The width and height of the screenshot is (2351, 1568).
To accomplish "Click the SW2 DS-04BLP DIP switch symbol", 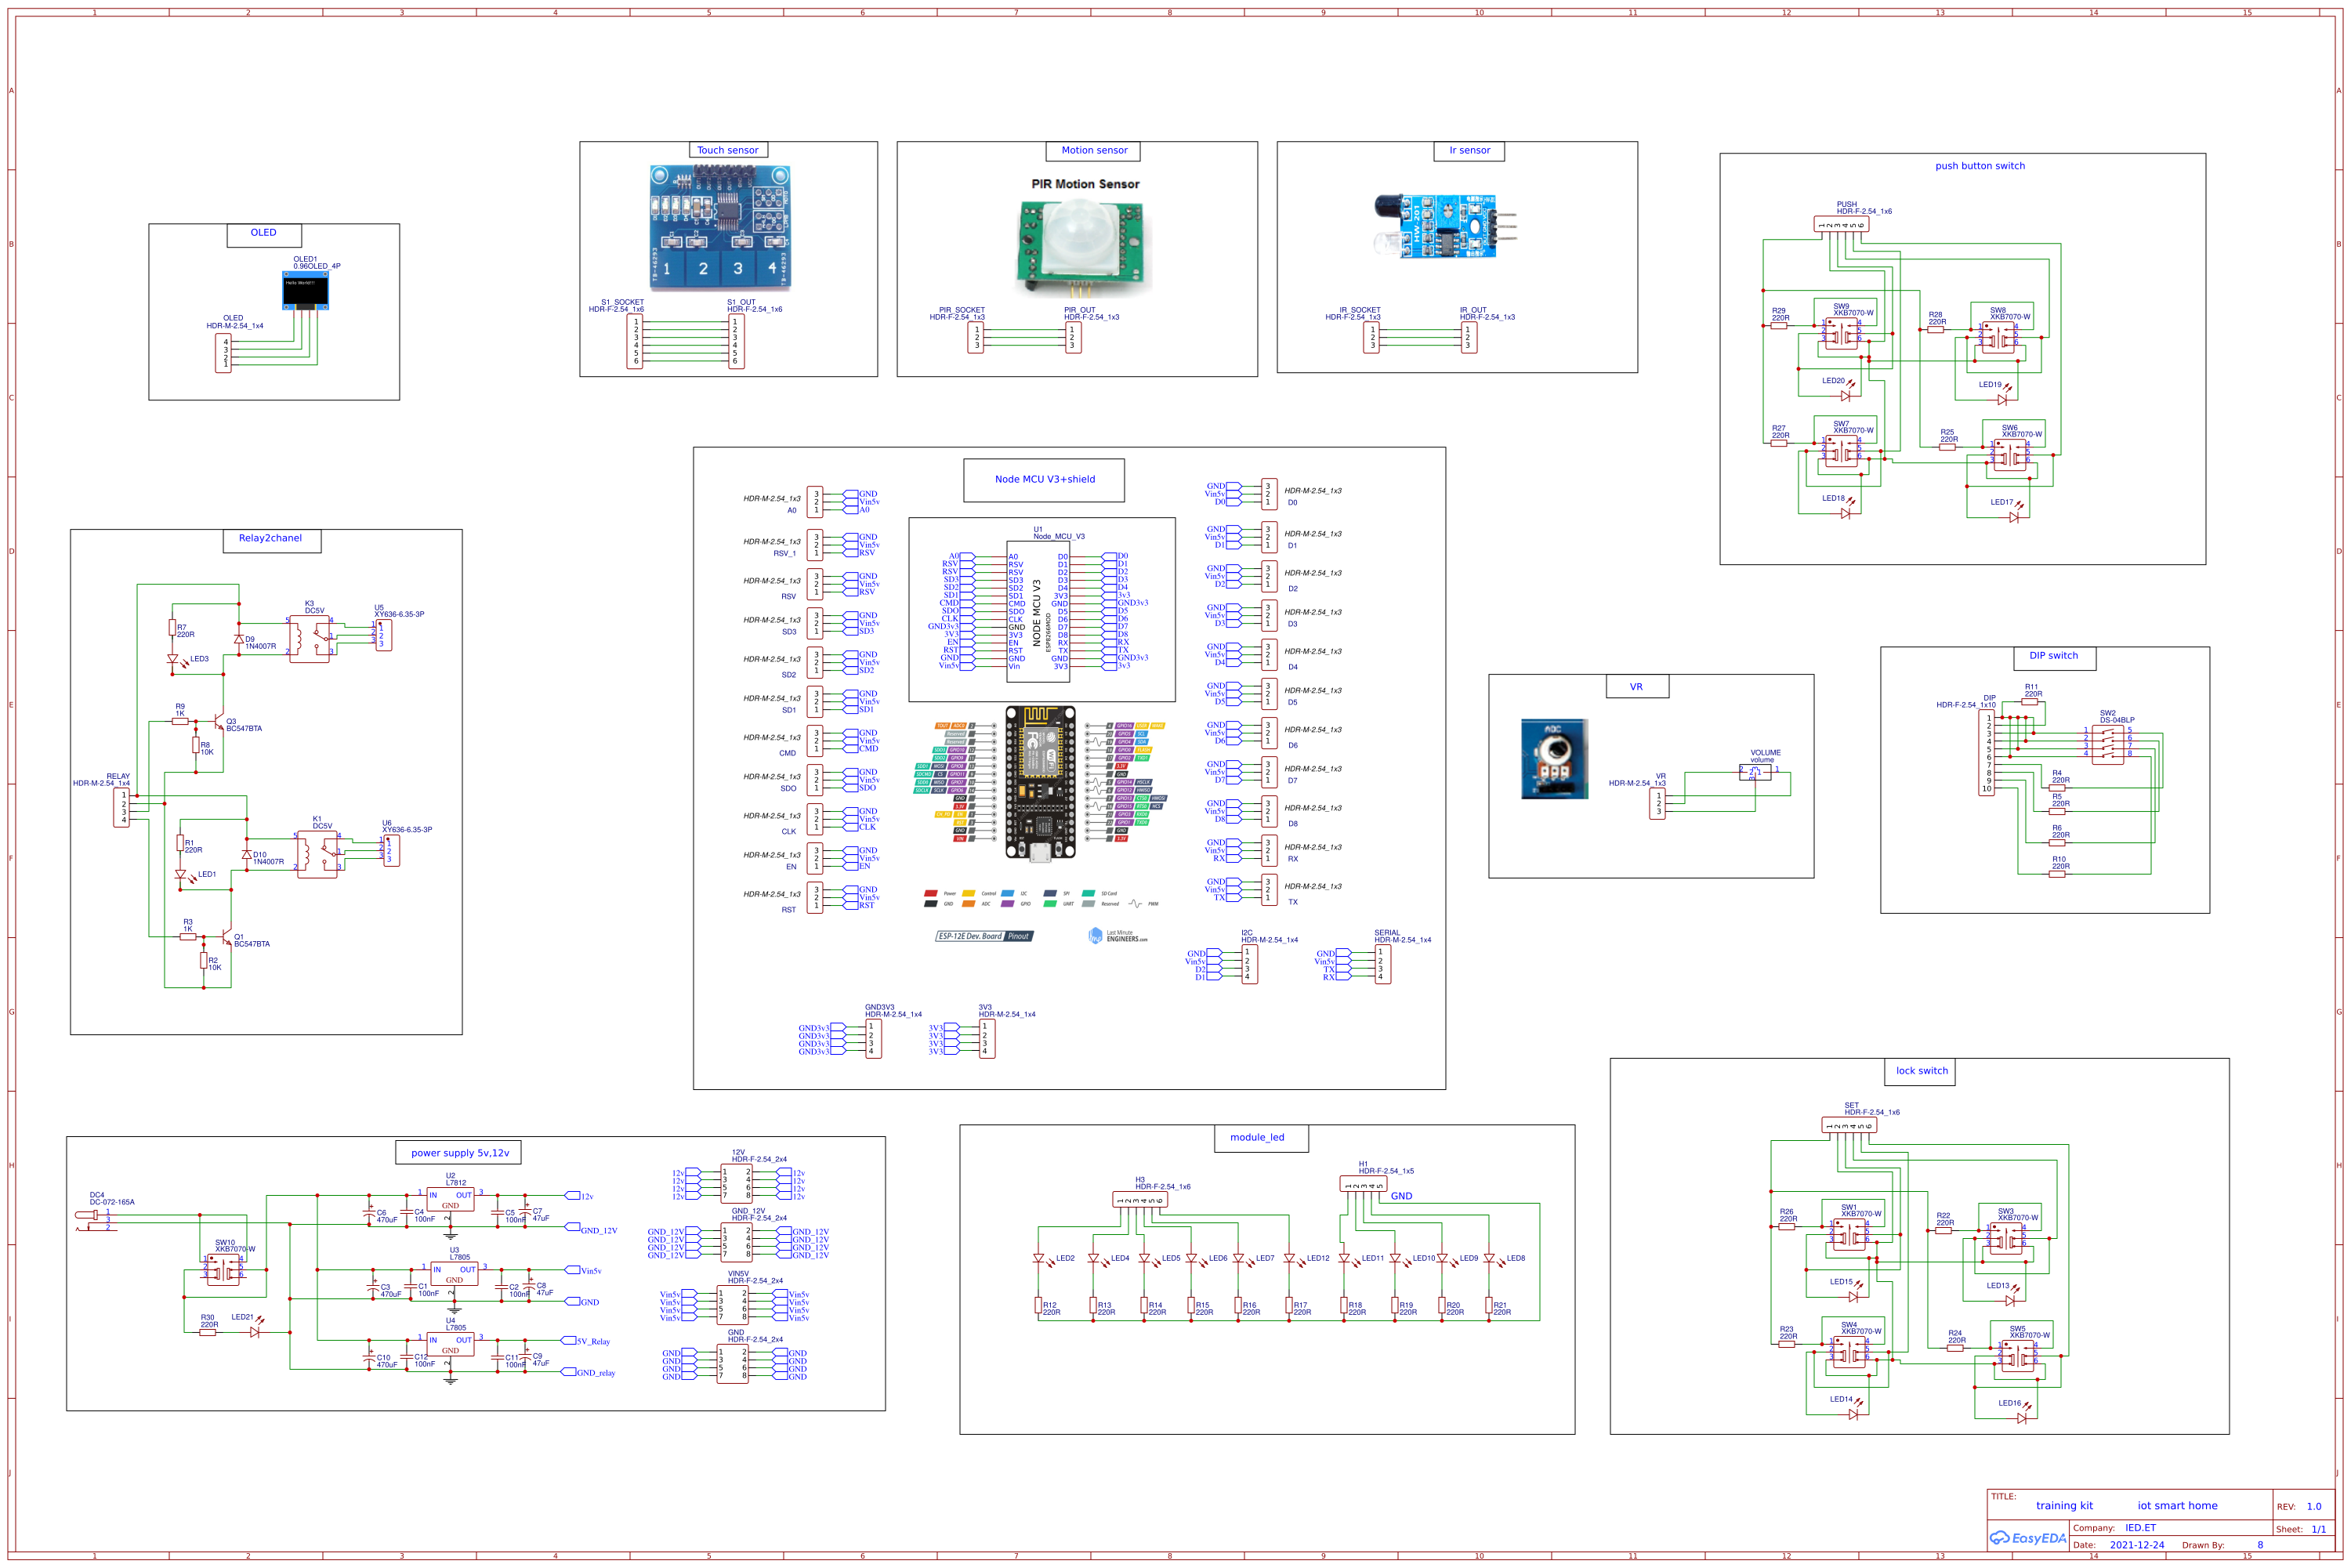I will (x=2107, y=745).
